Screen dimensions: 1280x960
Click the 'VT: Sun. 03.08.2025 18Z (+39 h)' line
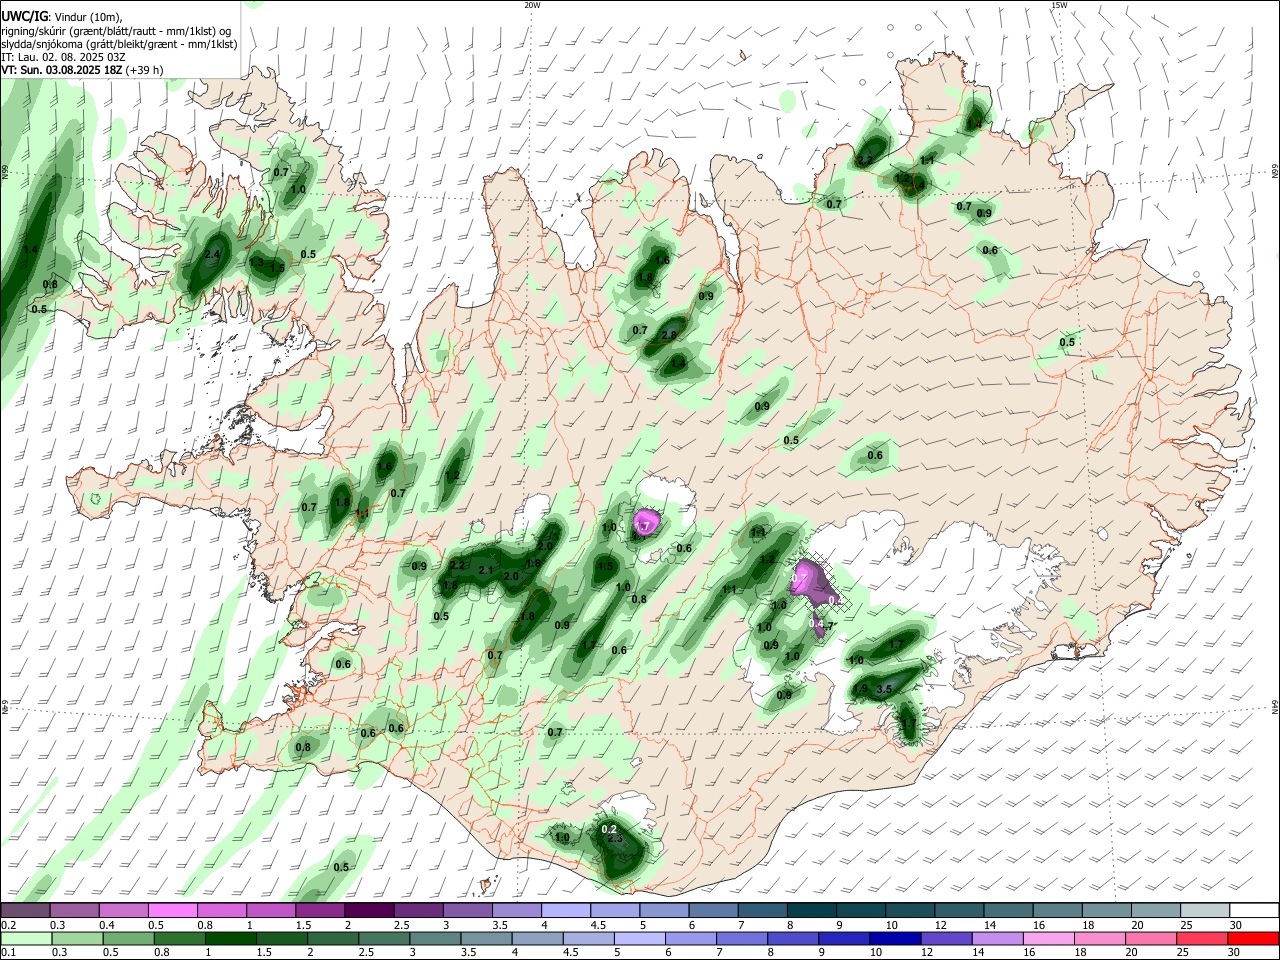point(82,70)
